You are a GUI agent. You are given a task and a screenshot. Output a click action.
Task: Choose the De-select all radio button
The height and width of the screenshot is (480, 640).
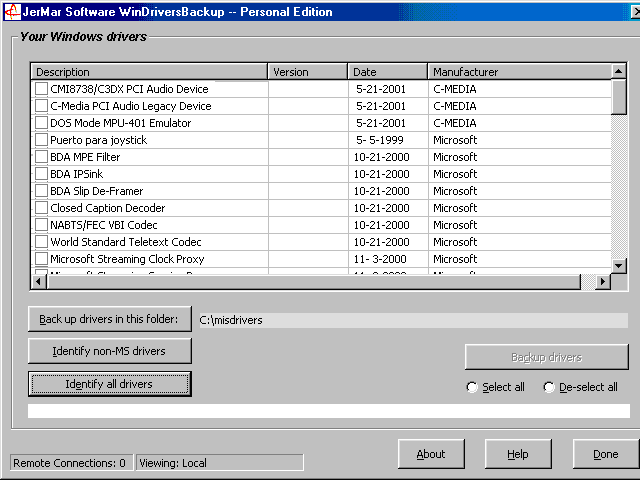point(549,387)
